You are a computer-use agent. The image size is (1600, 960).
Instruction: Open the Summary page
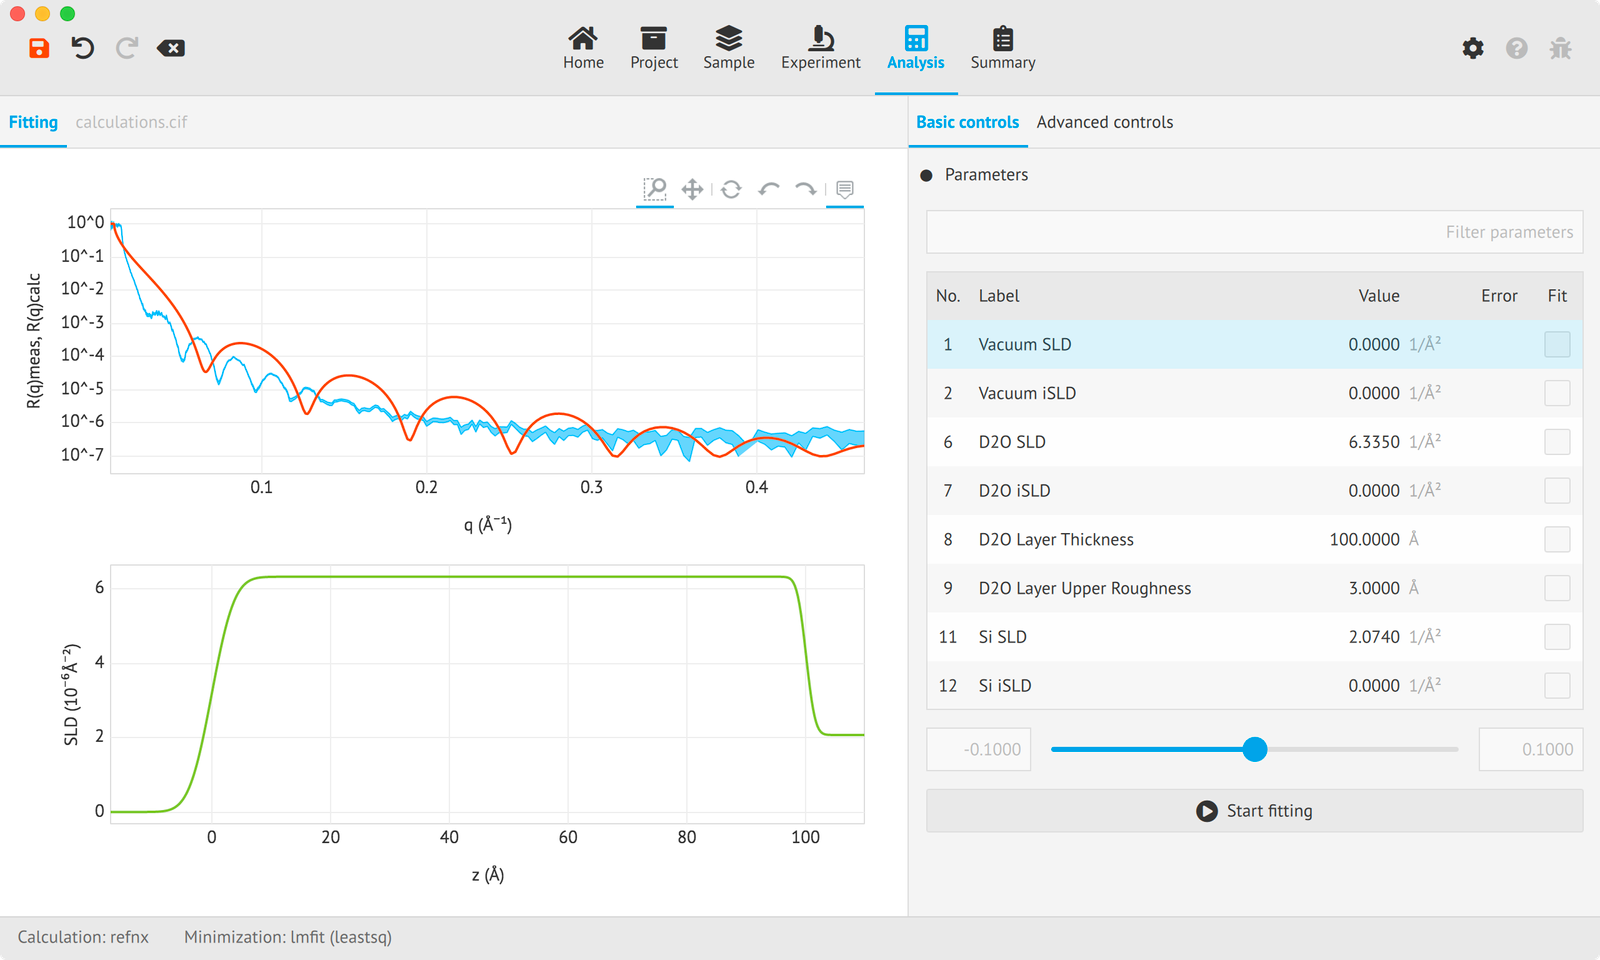pyautogui.click(x=1002, y=48)
